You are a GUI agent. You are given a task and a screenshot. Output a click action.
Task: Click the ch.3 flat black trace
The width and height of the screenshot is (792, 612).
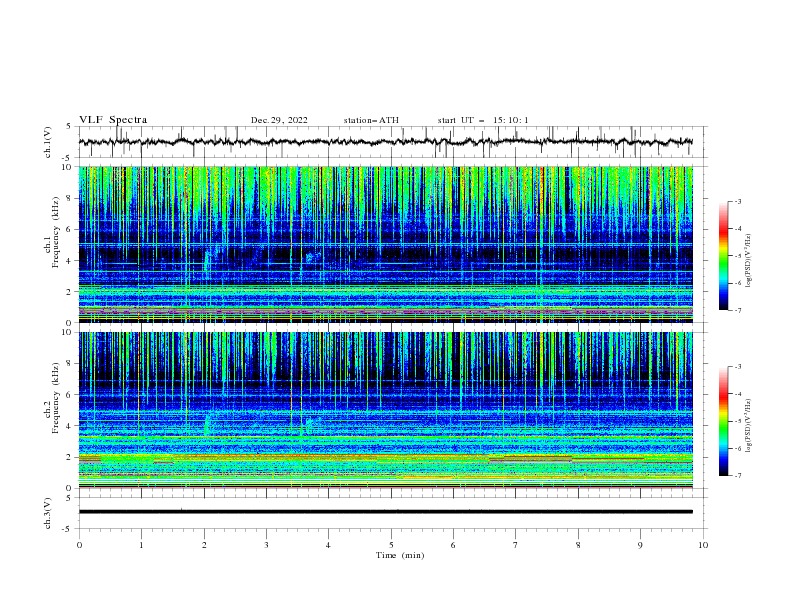pos(385,512)
